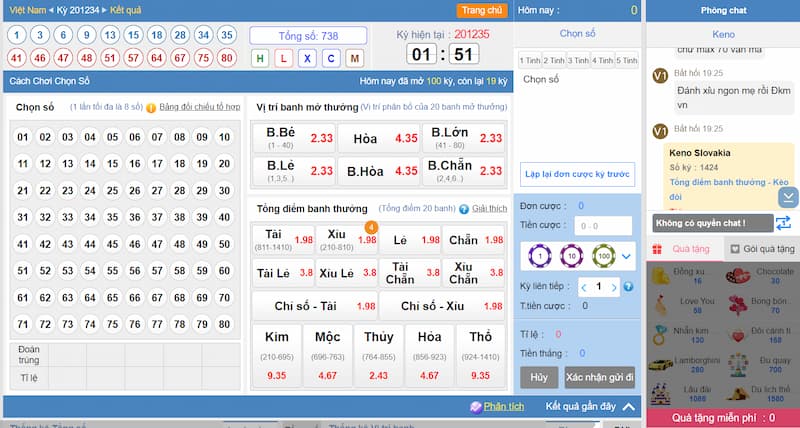Open the Phân tích link
The width and height of the screenshot is (800, 428).
[496, 406]
